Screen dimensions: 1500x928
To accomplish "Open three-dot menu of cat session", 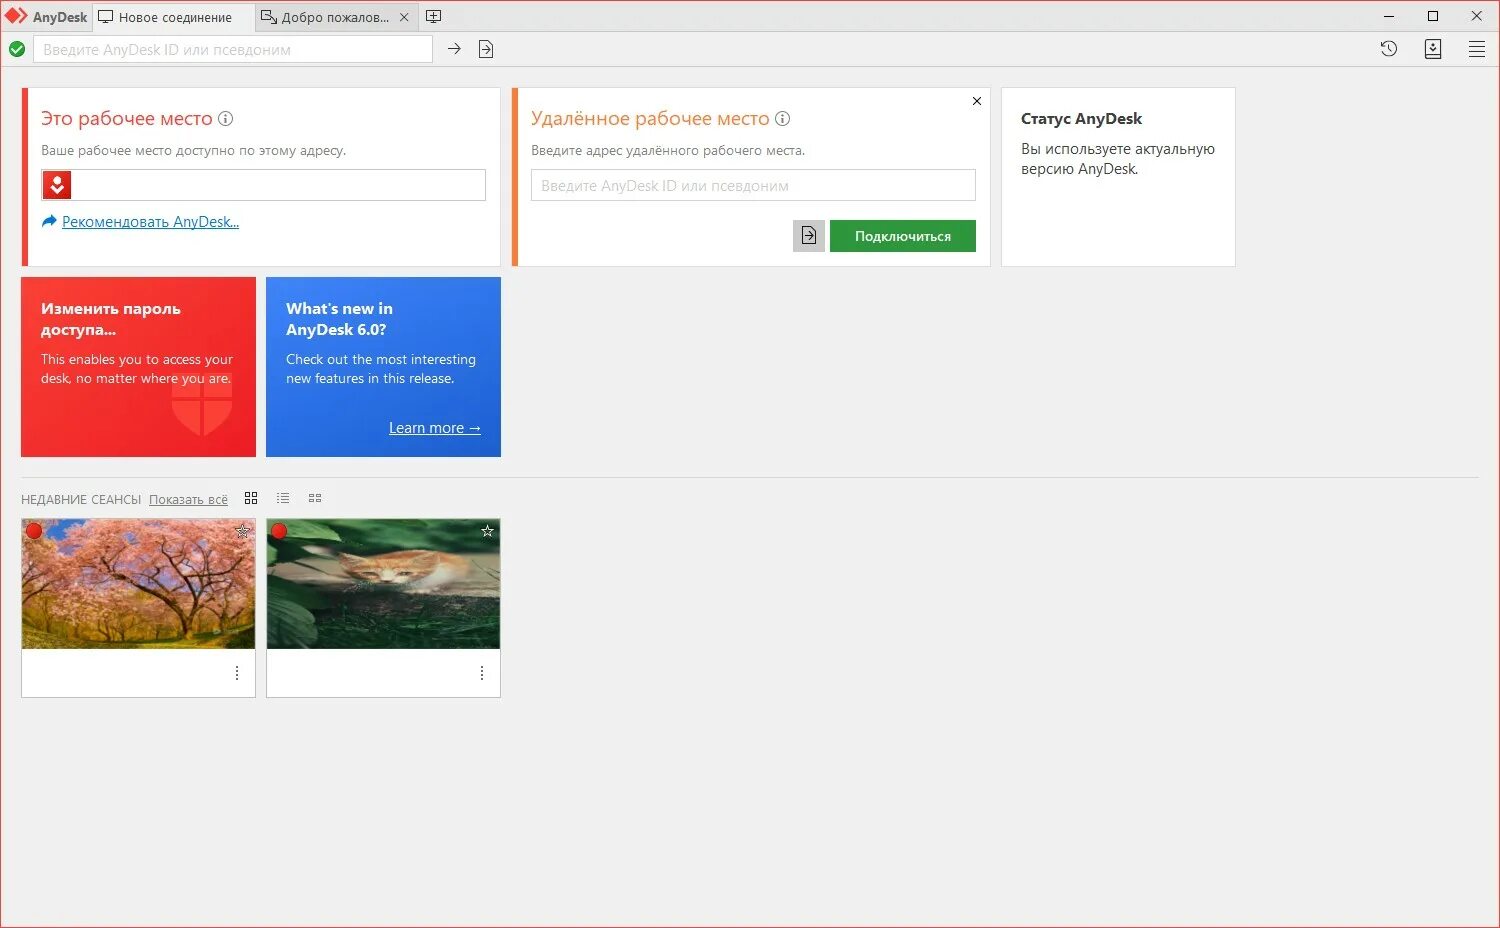I will [x=482, y=673].
